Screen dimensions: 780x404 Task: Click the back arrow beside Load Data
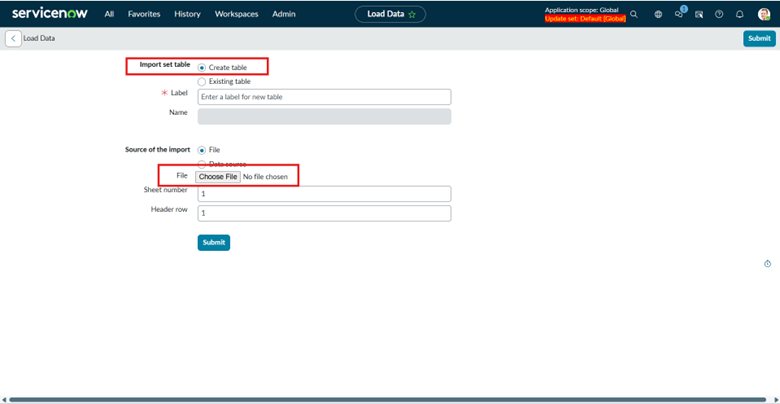pyautogui.click(x=13, y=38)
